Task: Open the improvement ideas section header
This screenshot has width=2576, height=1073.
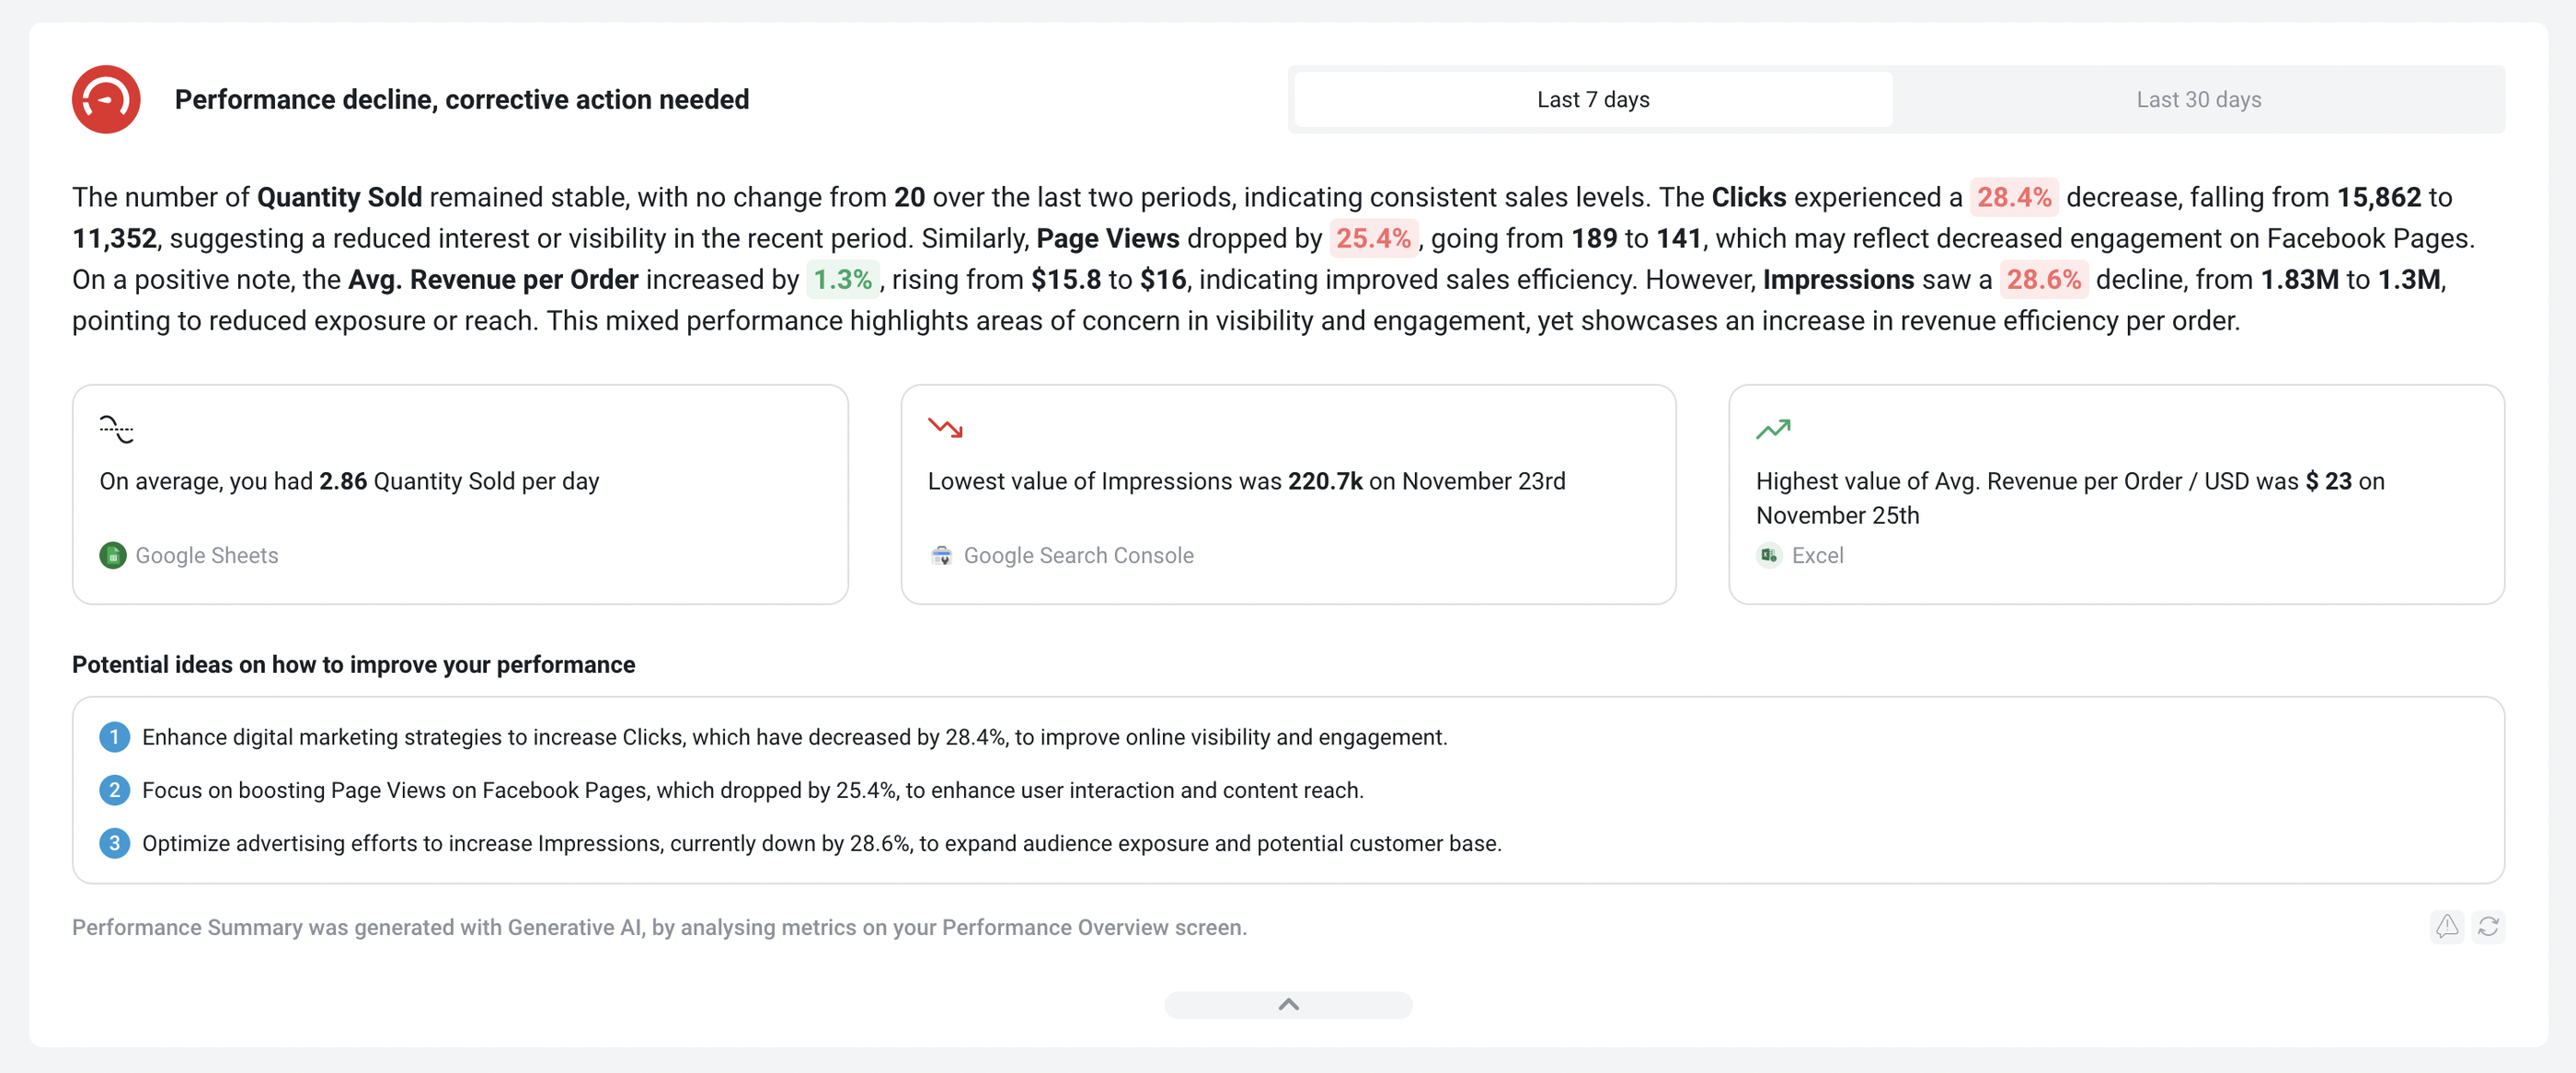Action: pyautogui.click(x=353, y=664)
